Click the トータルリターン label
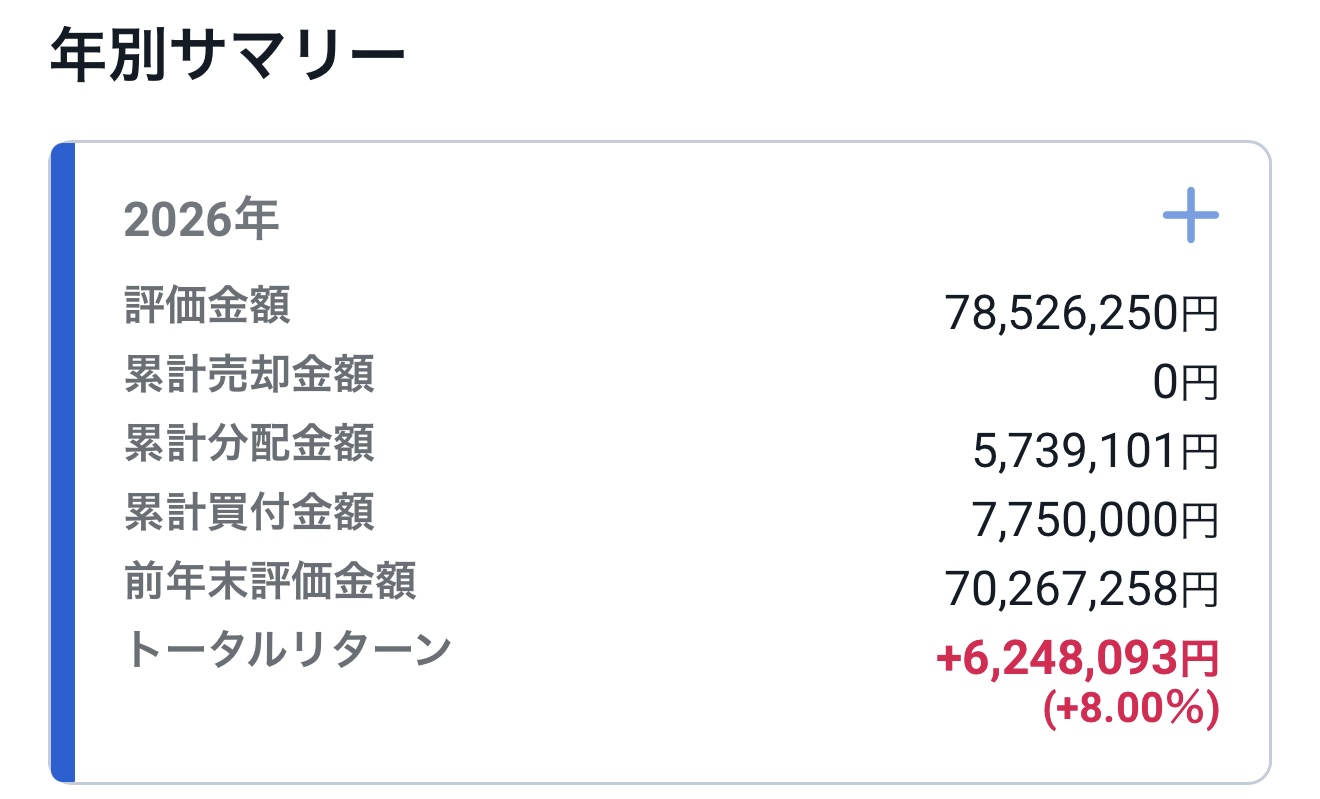1320x799 pixels. 288,649
